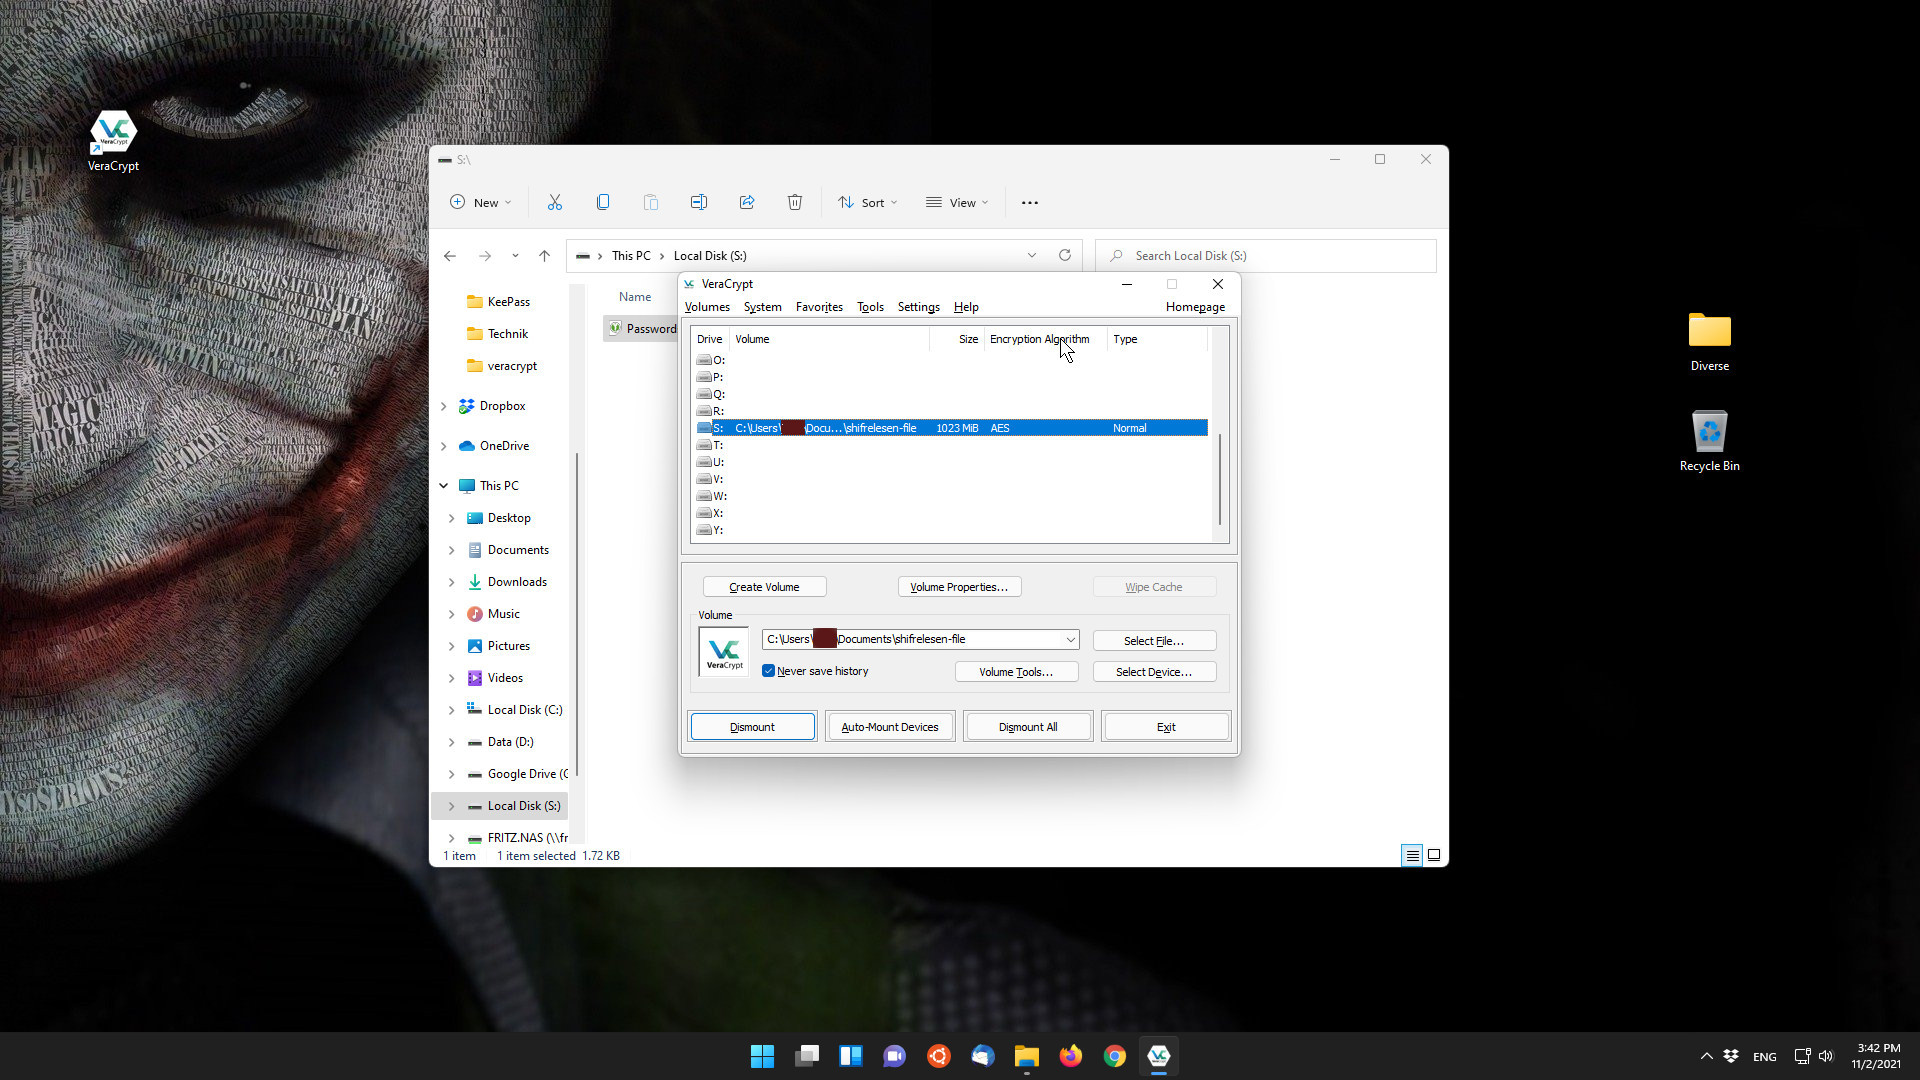Open the volume path dropdown in VeraCrypt
This screenshot has width=1920, height=1080.
[1070, 639]
